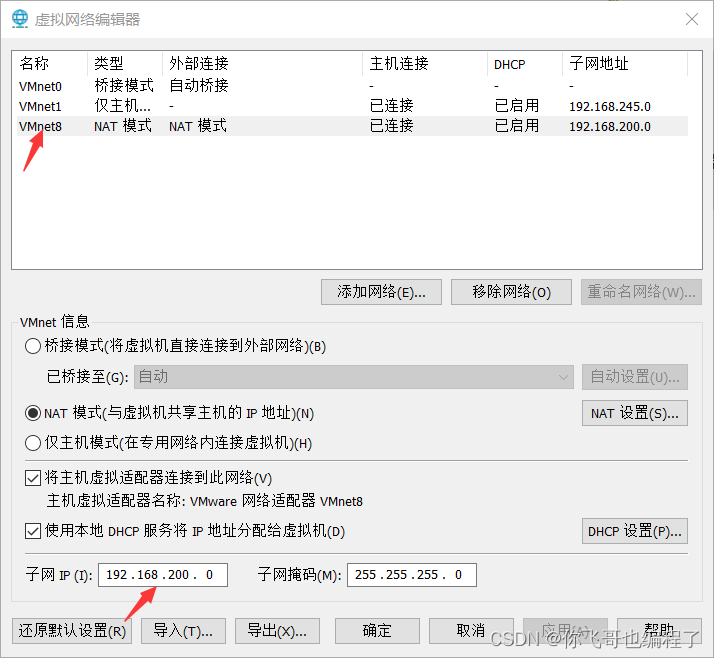Viewport: 714px width, 658px height.
Task: Click 移除网络(O) button
Action: (511, 292)
